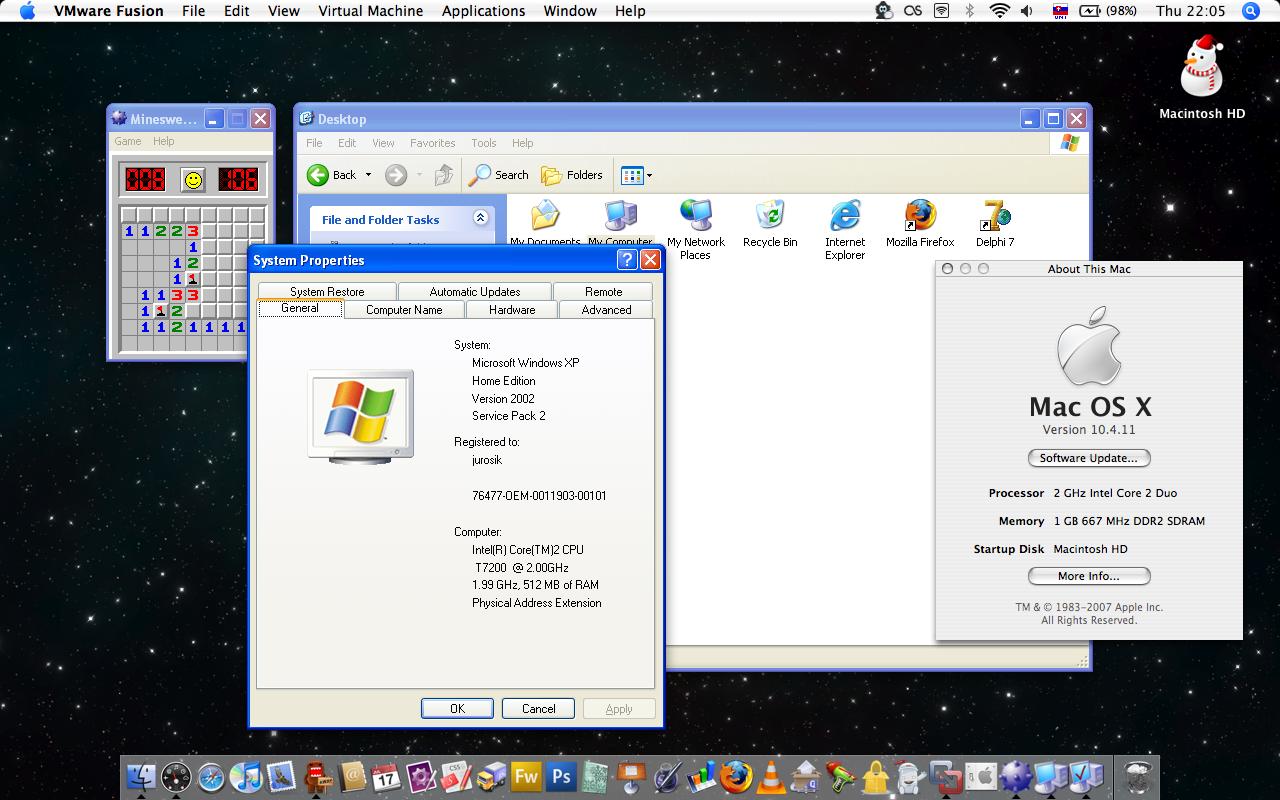Open Firefox in the Dock
1280x800 pixels.
[736, 777]
